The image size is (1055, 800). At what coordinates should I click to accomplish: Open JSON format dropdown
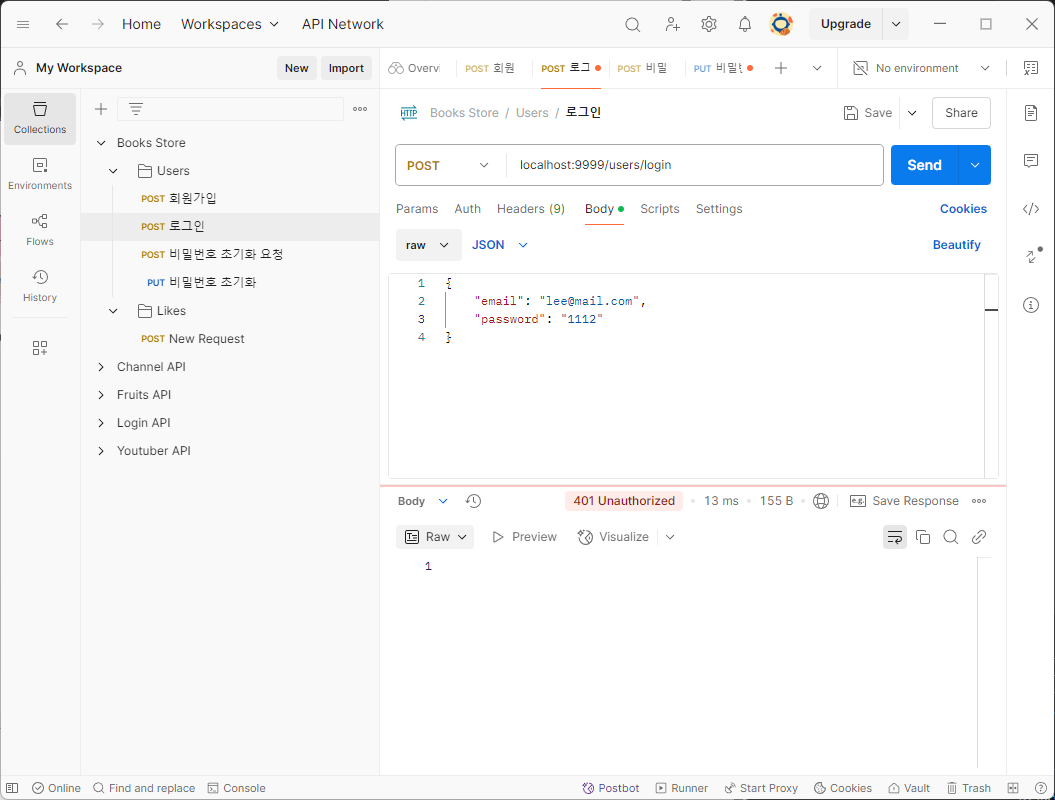pyautogui.click(x=500, y=246)
